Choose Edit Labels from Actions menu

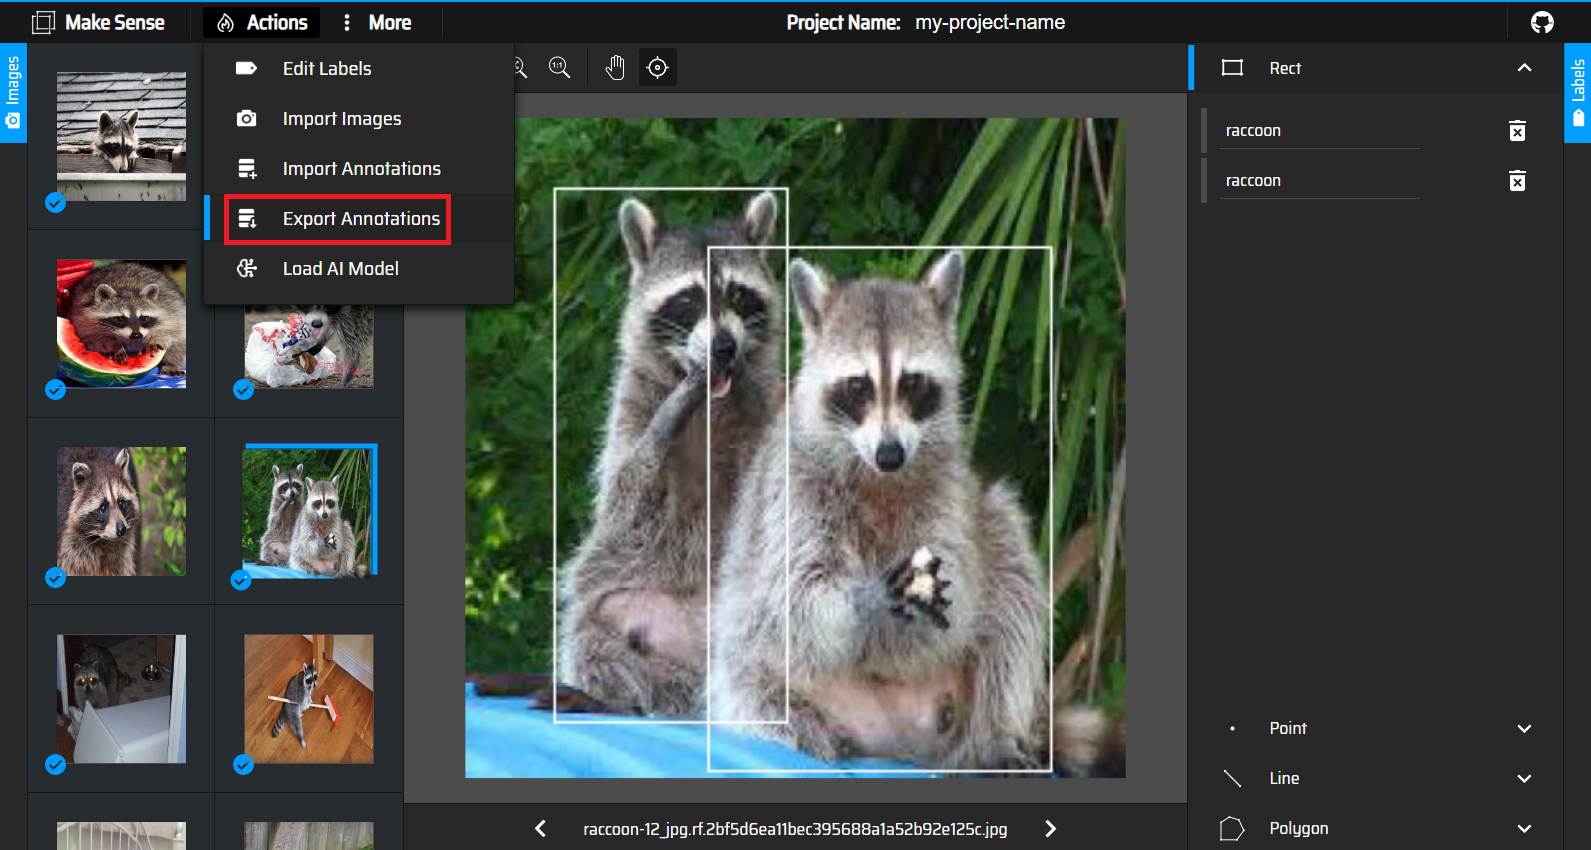coord(359,68)
